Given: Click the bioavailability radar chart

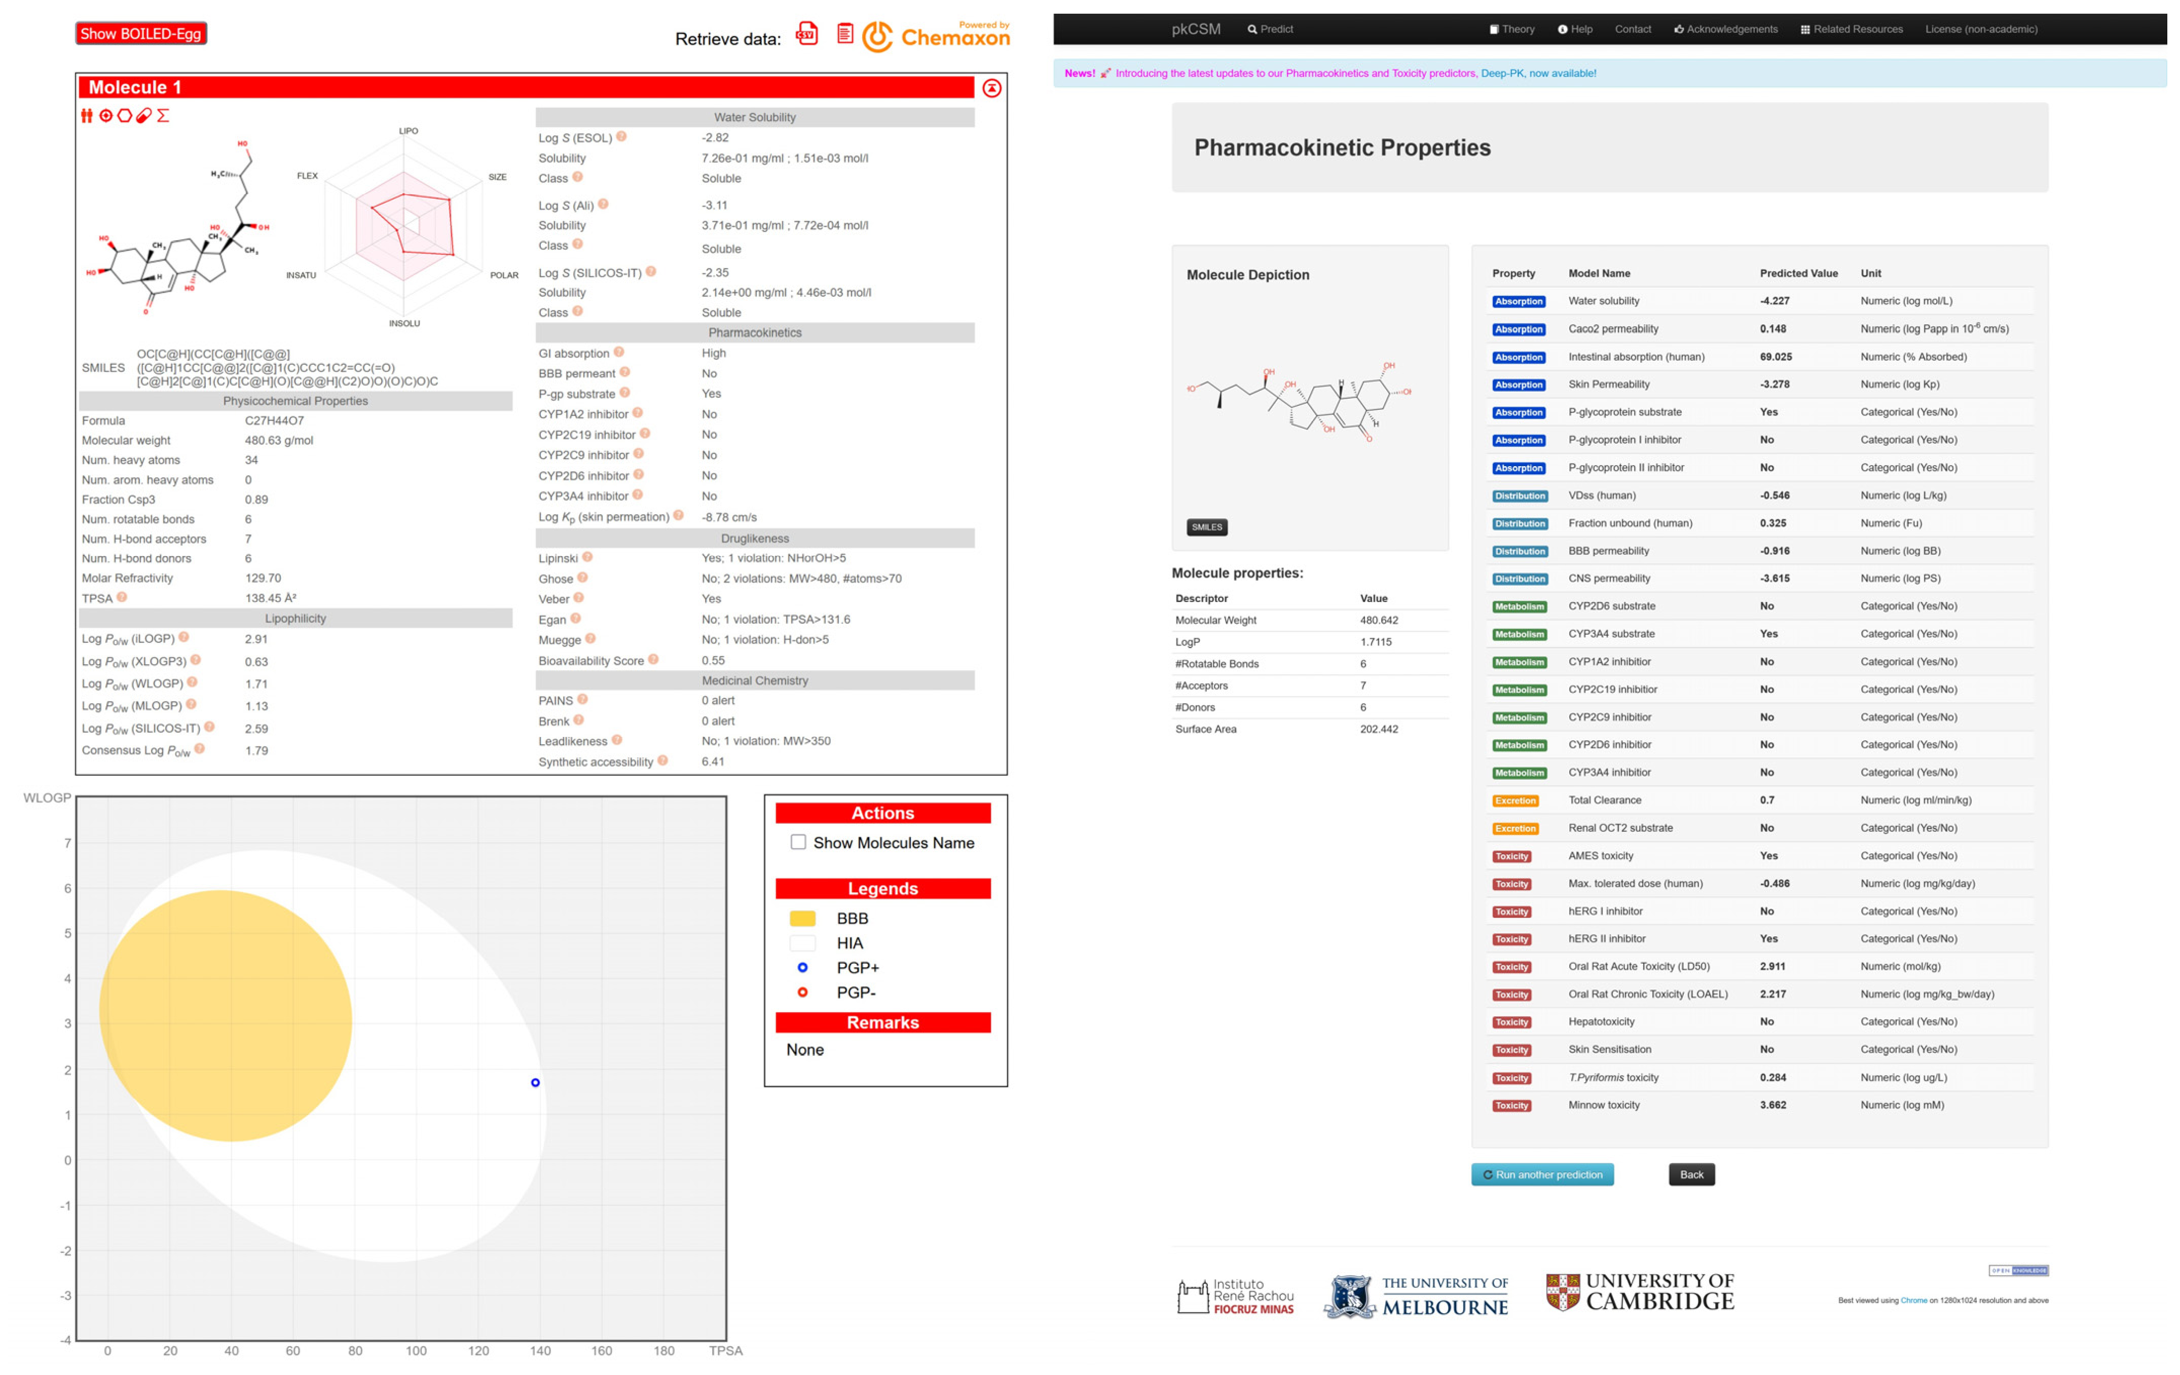Looking at the screenshot, I should (x=405, y=228).
